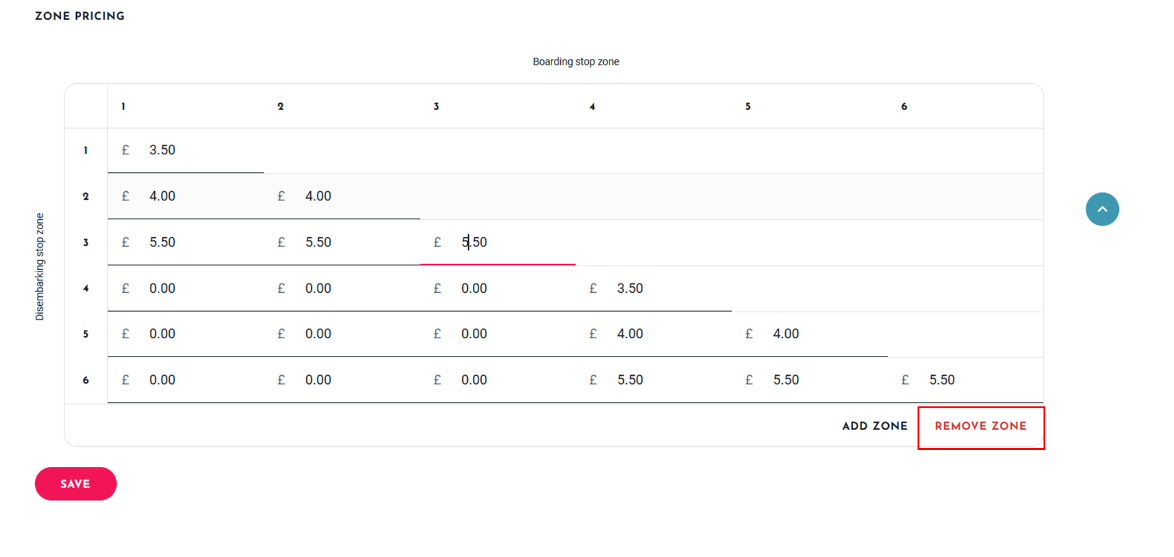Edit boarding 1, disembarking 4 price field
The height and width of the screenshot is (557, 1174).
pyautogui.click(x=186, y=289)
